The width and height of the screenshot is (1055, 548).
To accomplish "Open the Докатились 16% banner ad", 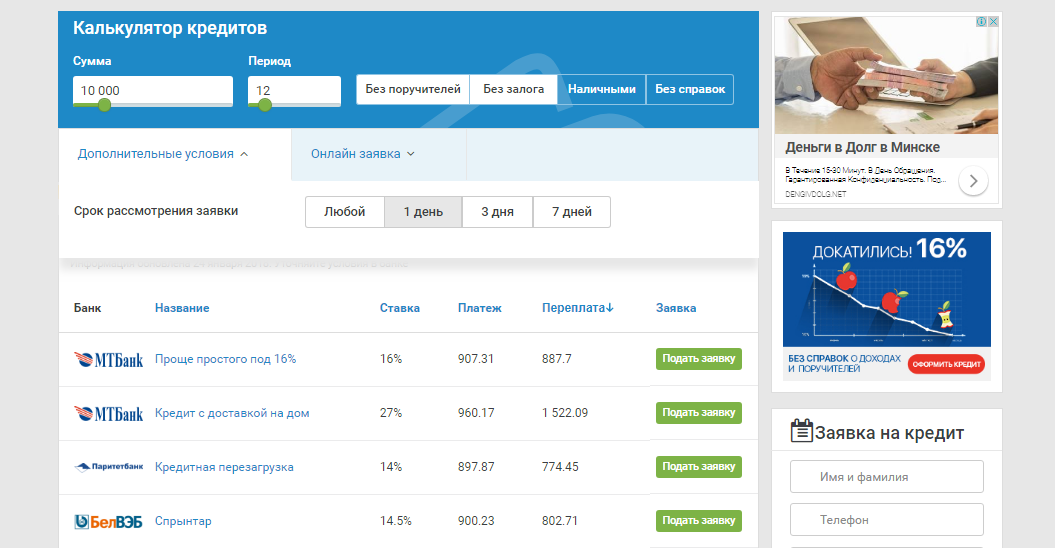I will click(x=887, y=306).
